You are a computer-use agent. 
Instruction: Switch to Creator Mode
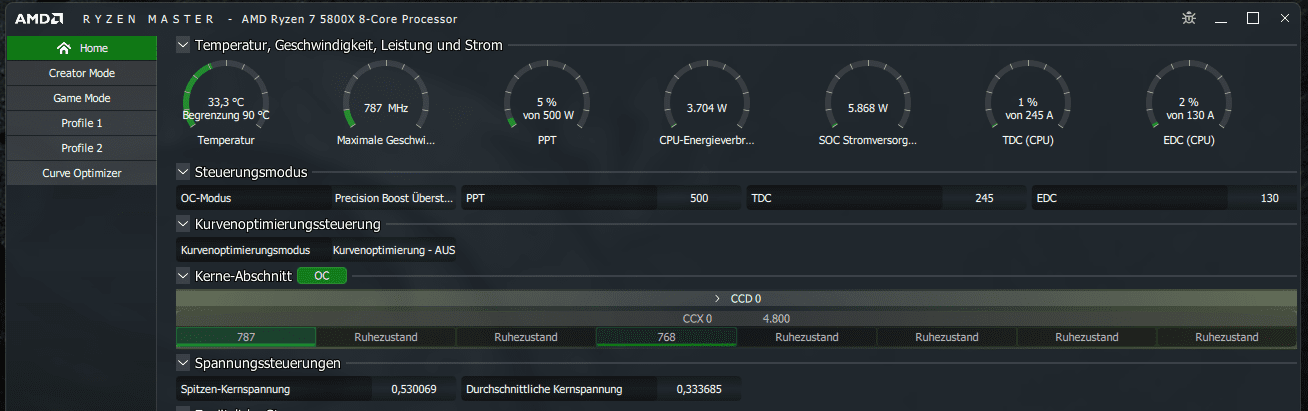coord(81,73)
